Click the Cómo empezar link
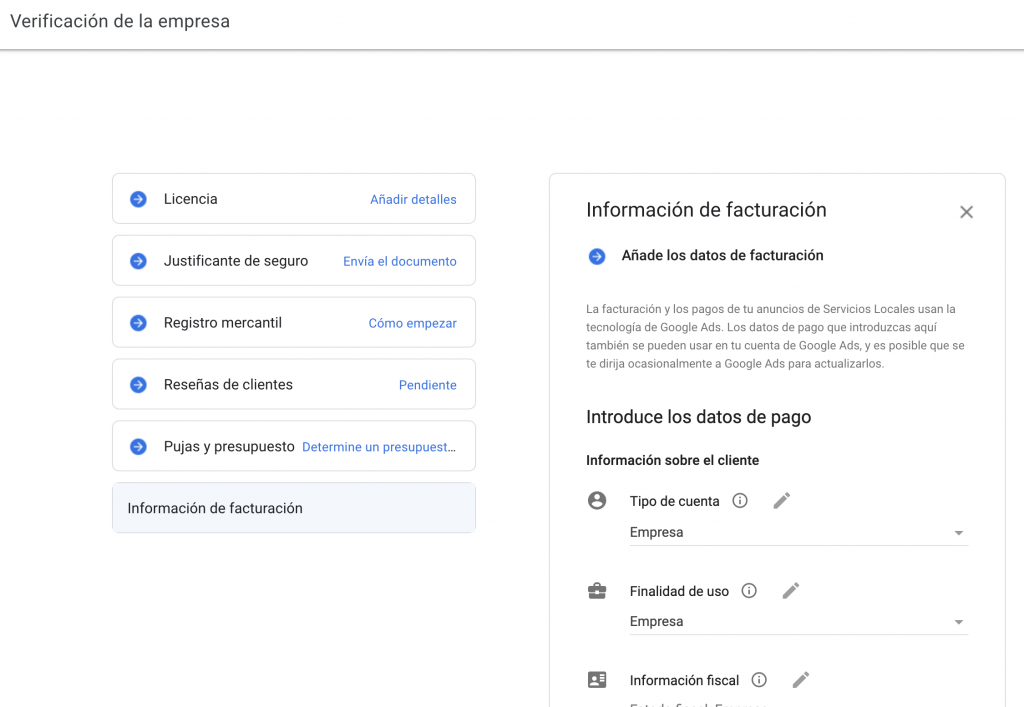The height and width of the screenshot is (707, 1024). click(x=412, y=323)
